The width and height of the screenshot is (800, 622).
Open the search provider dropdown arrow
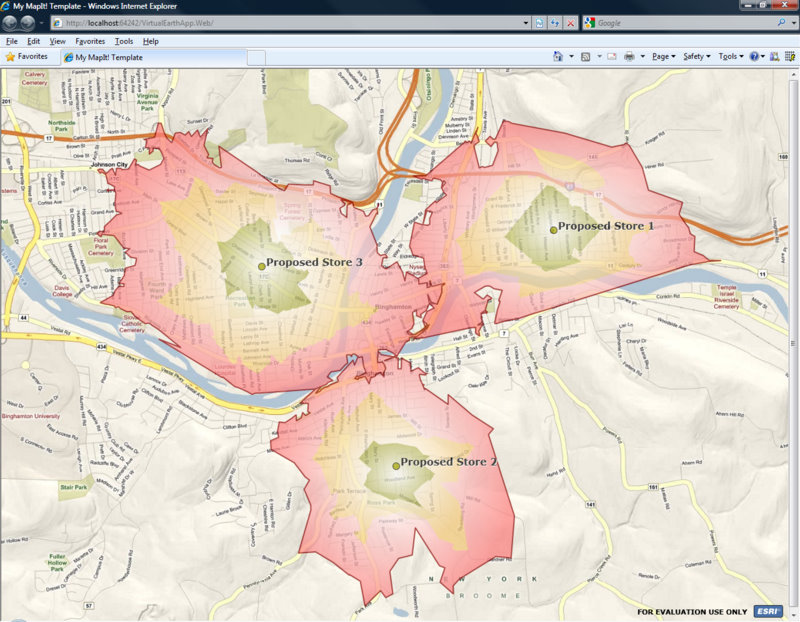coord(793,23)
